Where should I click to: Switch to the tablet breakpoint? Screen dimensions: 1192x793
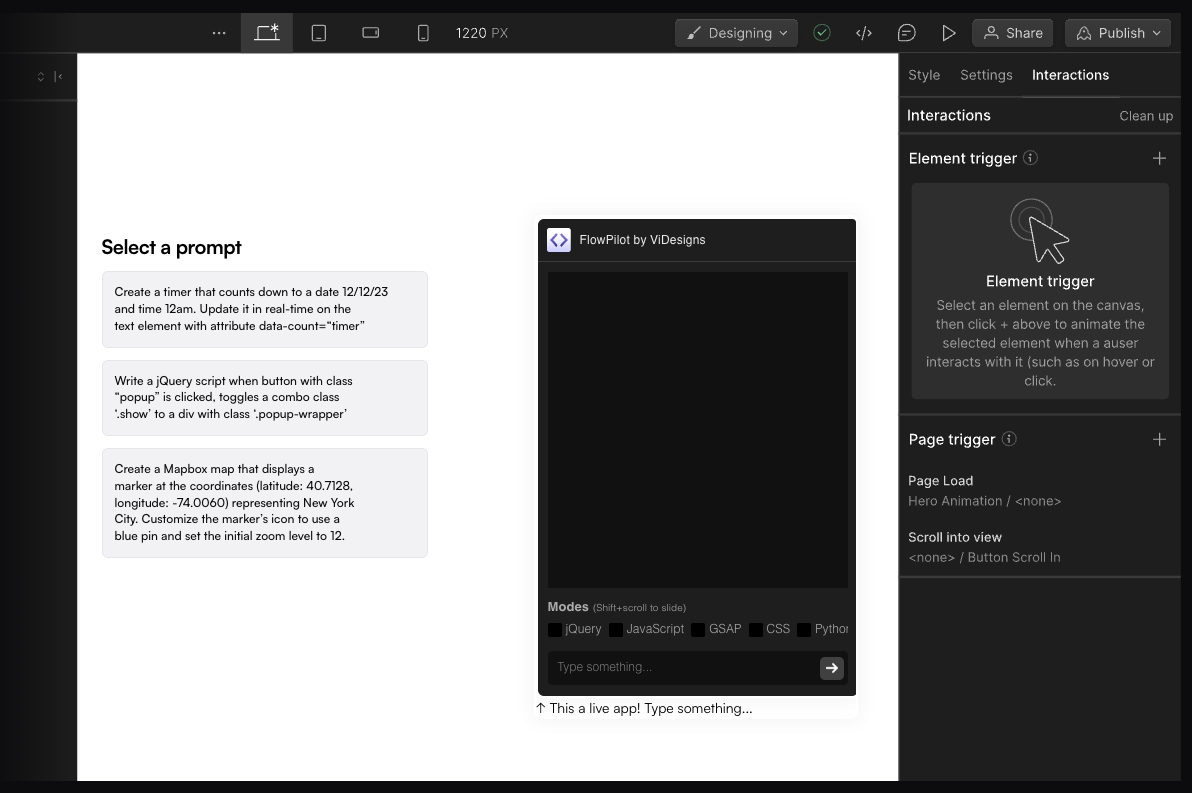coord(319,32)
